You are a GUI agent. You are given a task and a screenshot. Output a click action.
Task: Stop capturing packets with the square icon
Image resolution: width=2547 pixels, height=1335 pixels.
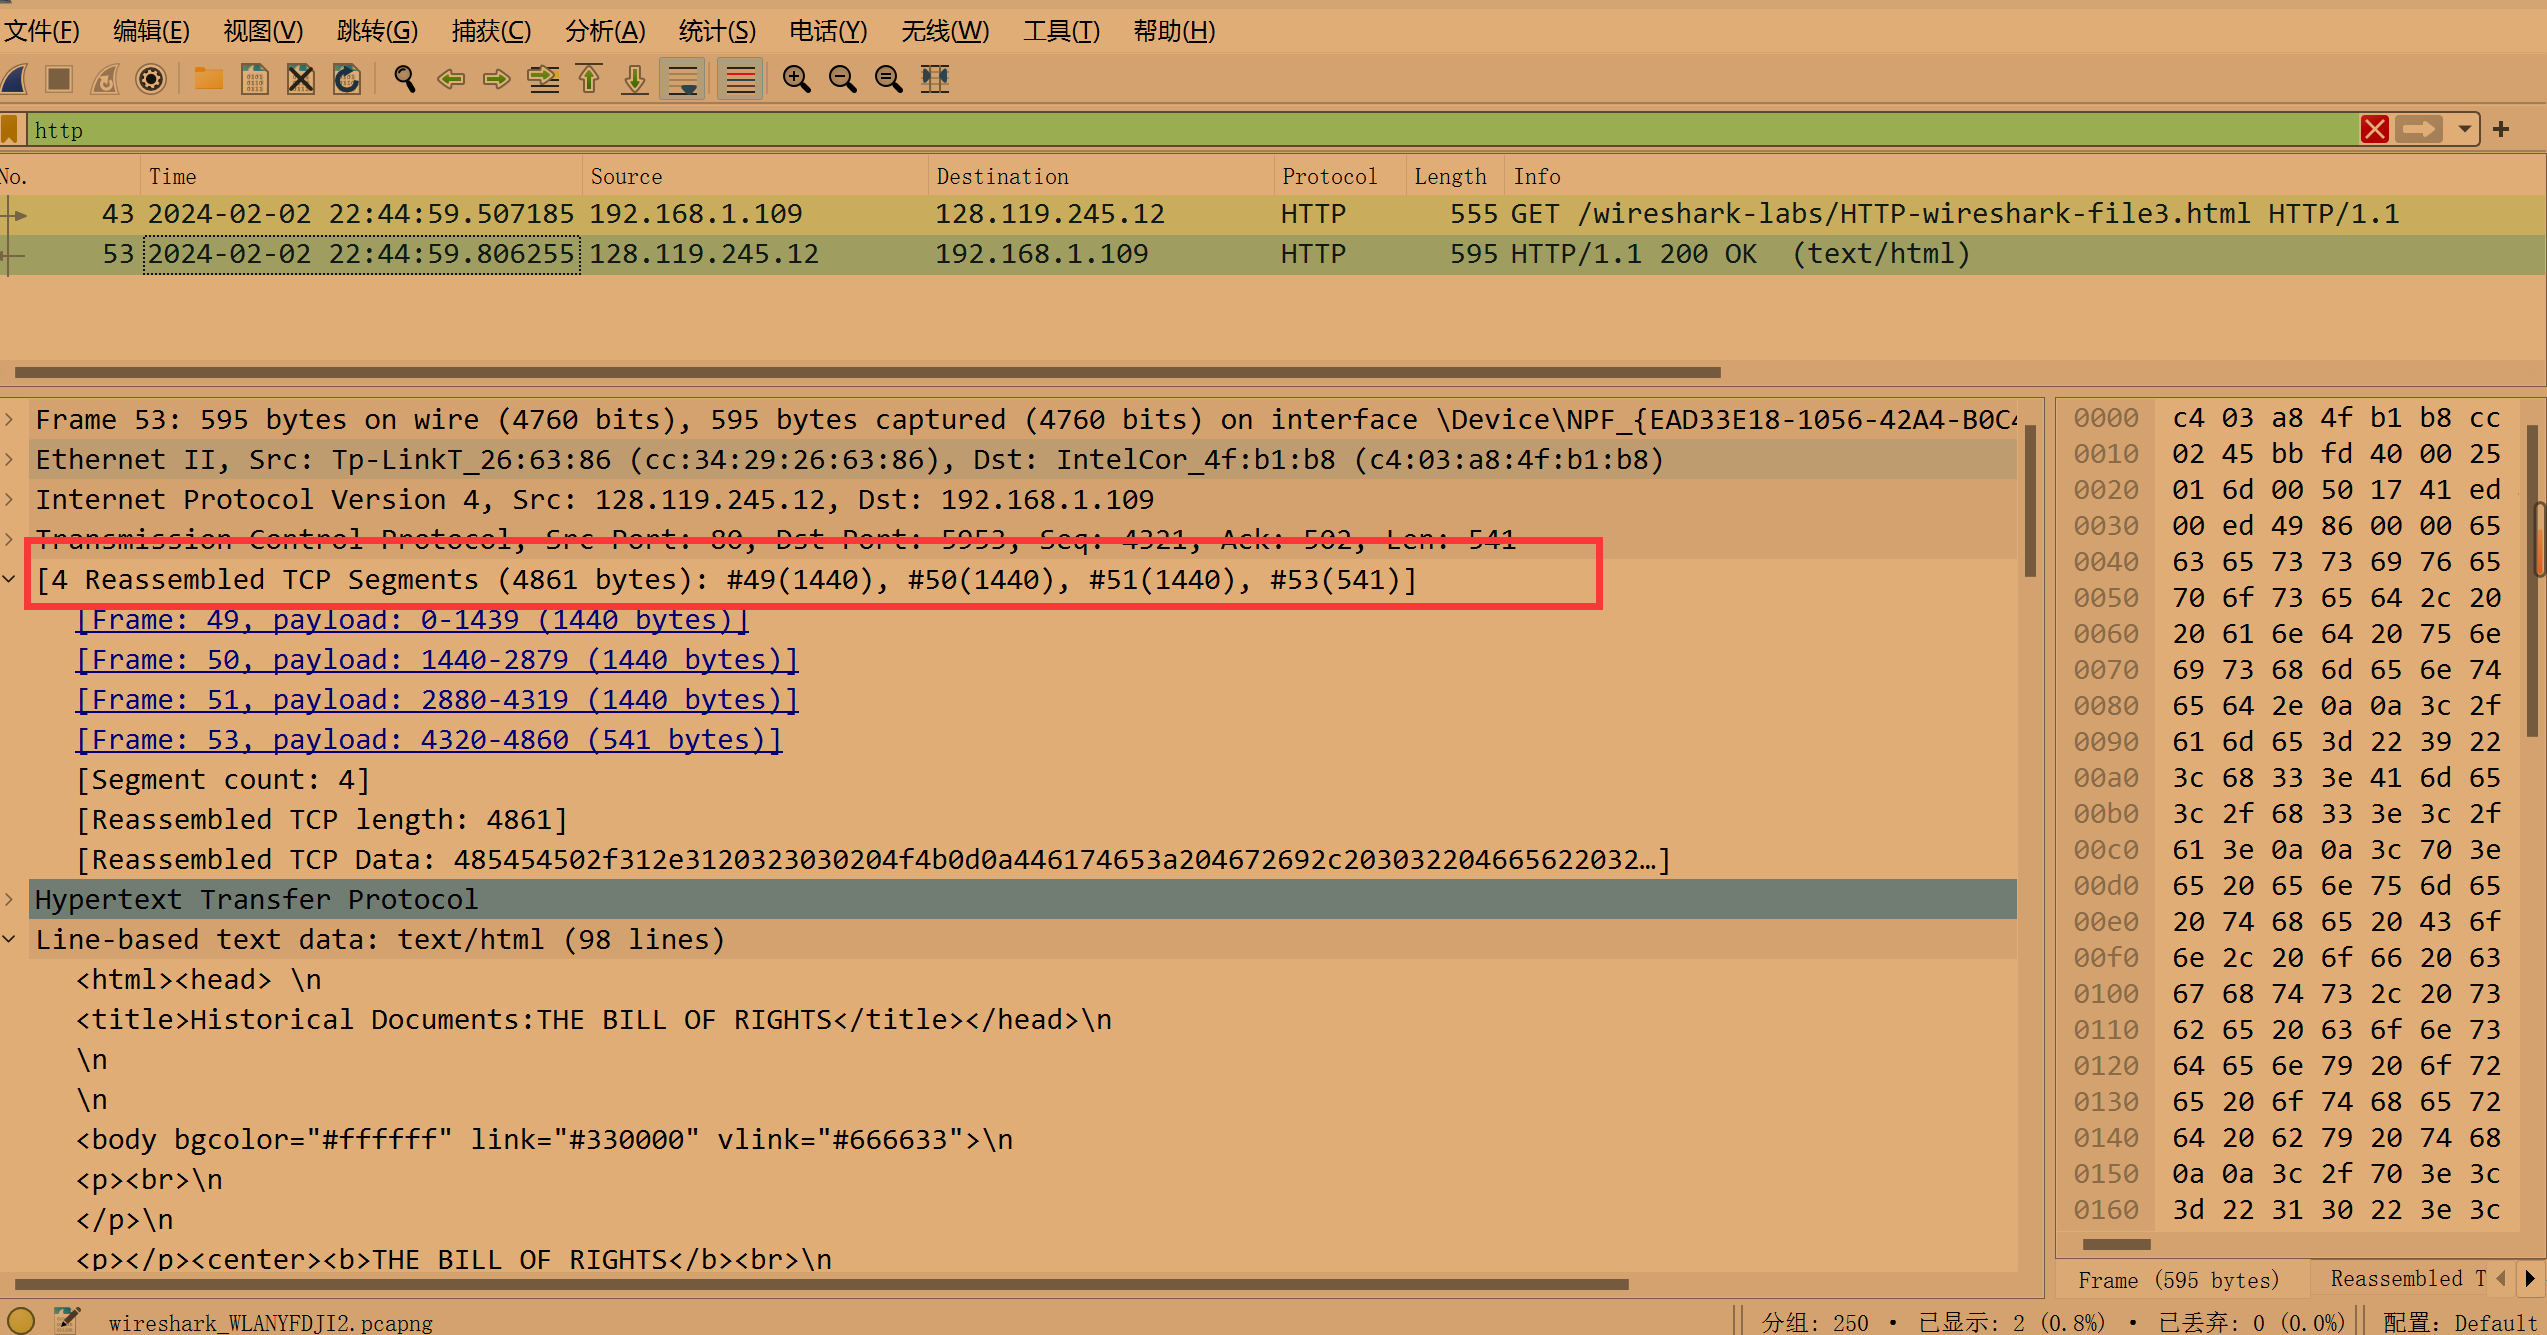coord(59,78)
